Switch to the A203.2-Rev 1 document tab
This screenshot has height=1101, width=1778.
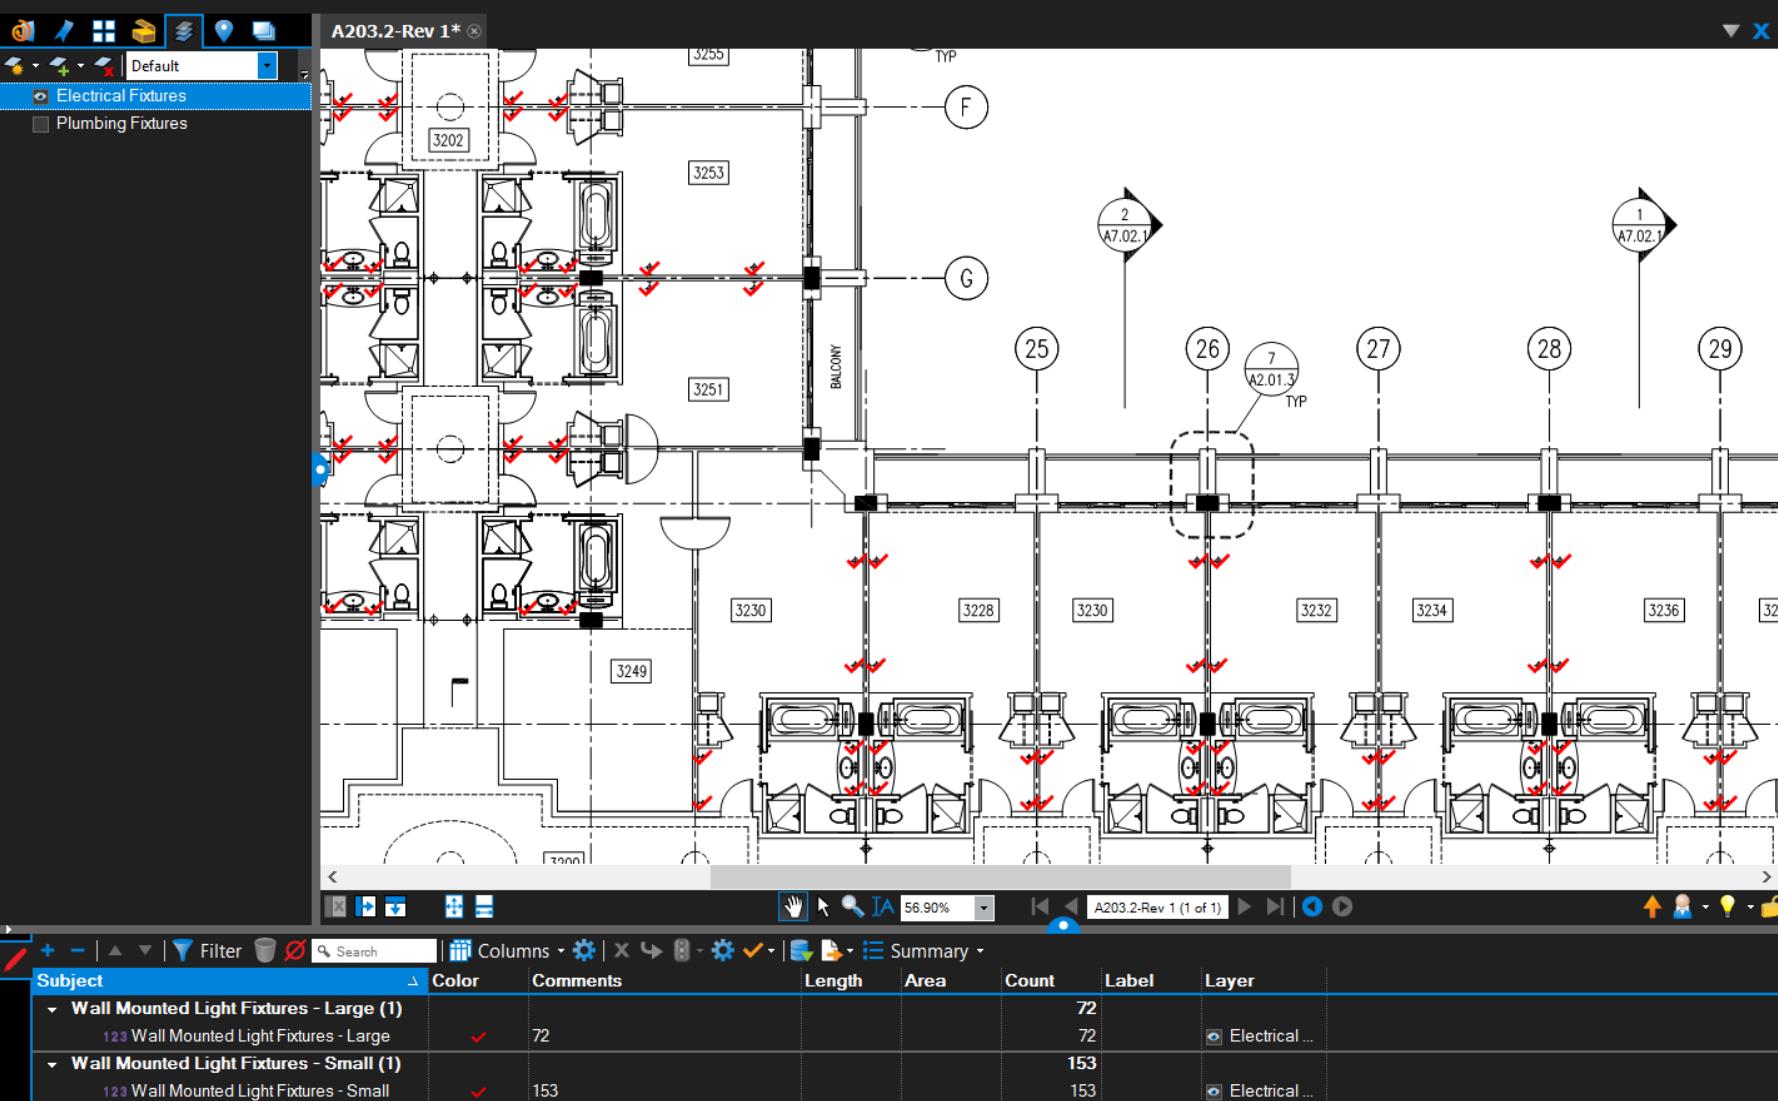point(396,31)
